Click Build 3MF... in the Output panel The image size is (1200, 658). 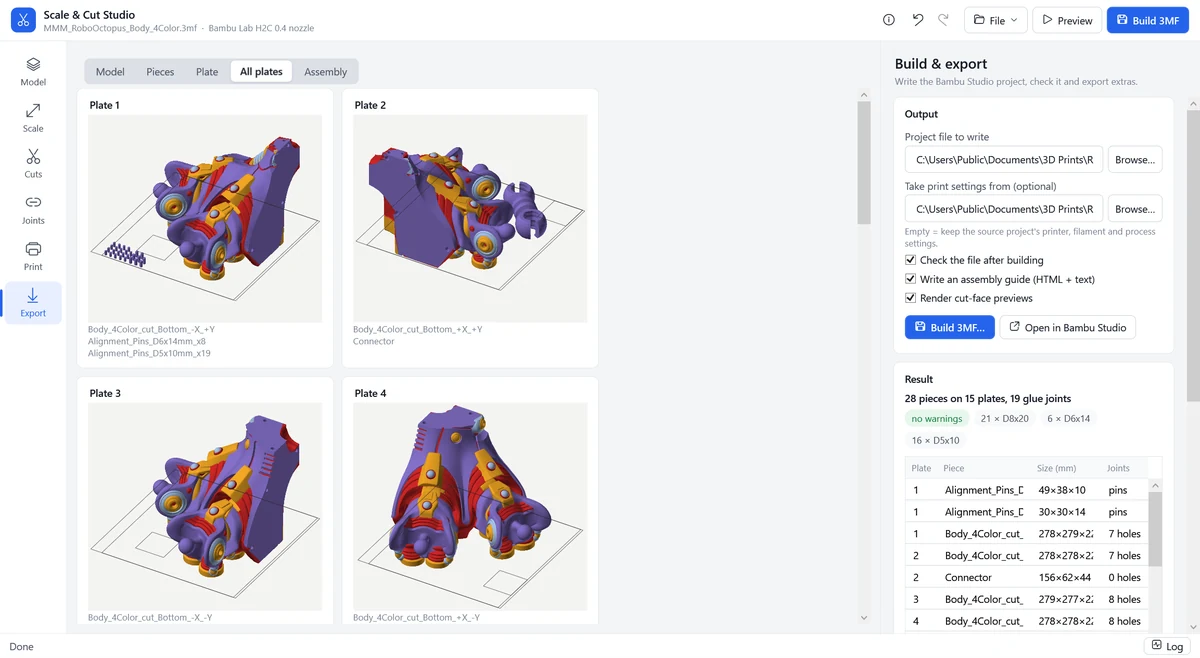949,327
